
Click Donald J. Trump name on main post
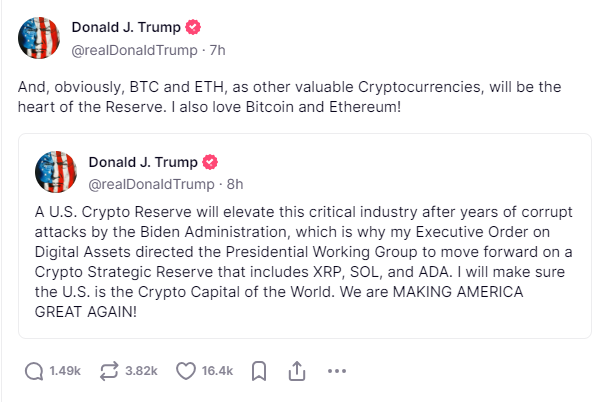click(x=126, y=28)
